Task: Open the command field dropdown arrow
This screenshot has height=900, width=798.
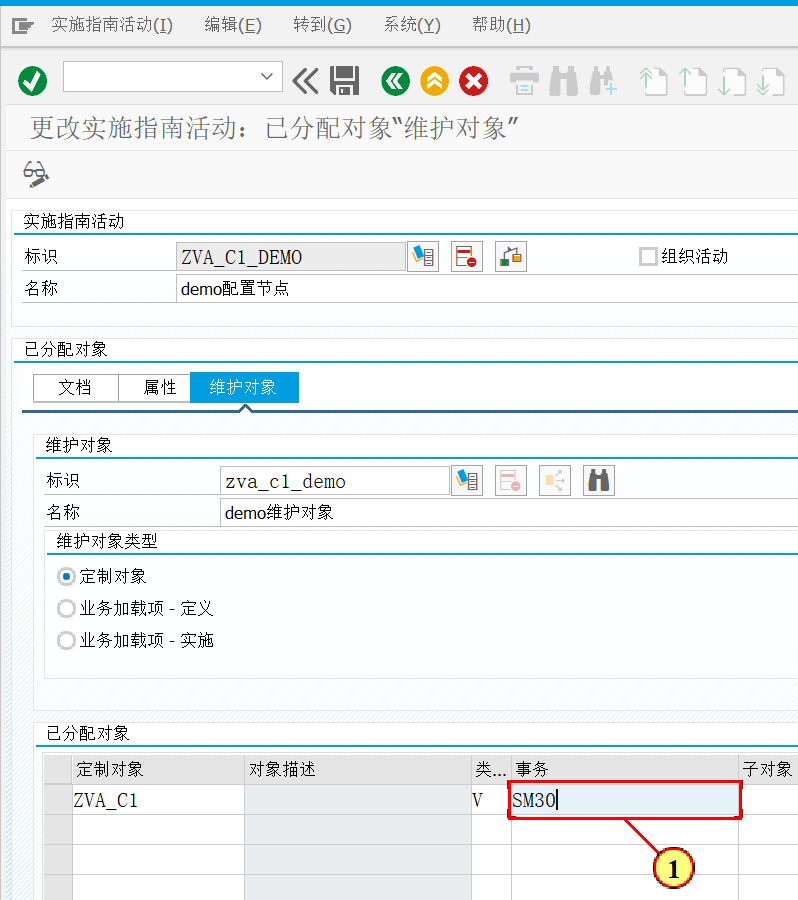Action: coord(266,76)
